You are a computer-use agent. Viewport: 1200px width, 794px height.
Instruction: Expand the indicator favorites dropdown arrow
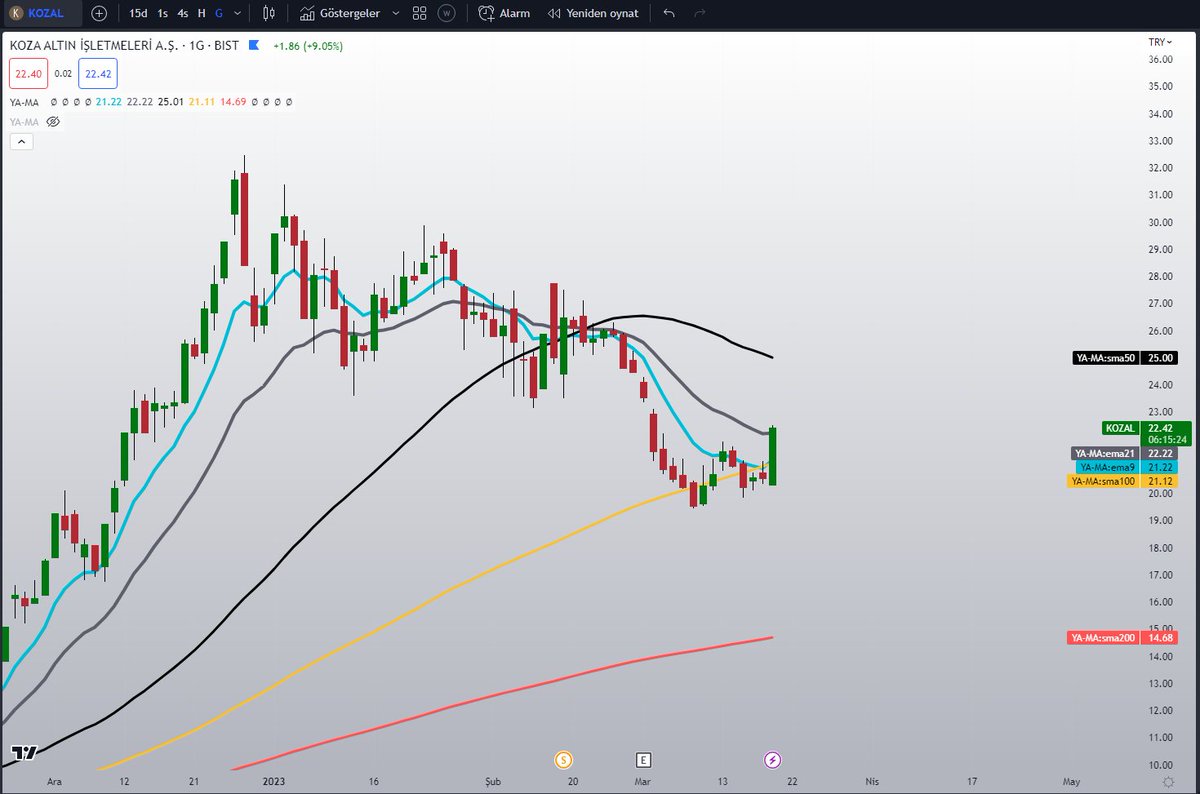click(x=396, y=14)
